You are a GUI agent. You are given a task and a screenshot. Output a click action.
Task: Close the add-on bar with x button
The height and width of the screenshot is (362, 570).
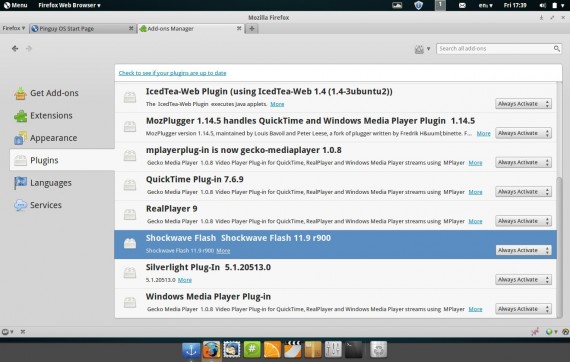click(x=23, y=331)
